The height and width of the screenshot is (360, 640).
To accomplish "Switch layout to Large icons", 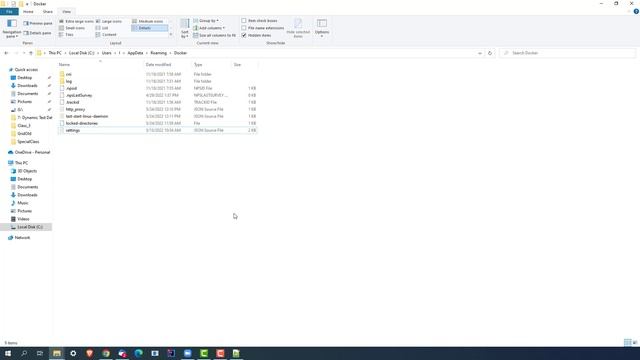I will click(x=109, y=21).
